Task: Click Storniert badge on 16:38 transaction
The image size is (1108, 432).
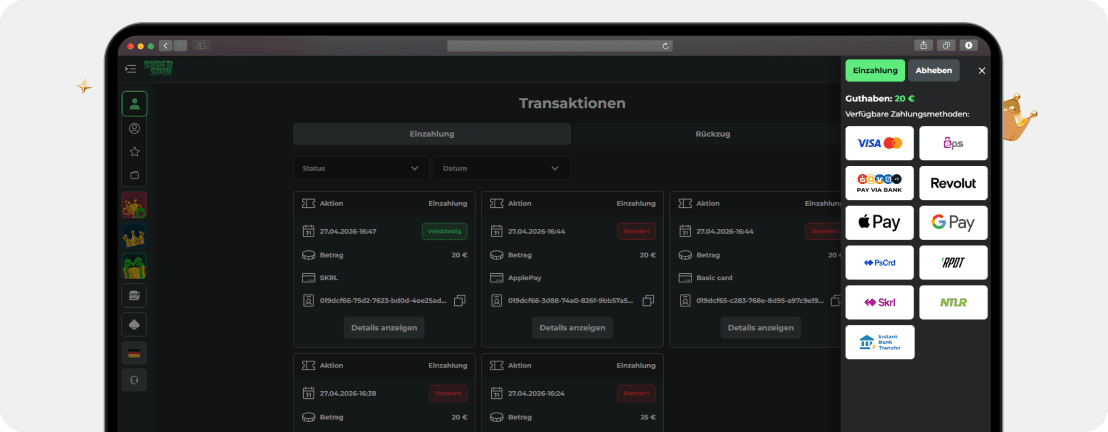Action: 448,393
